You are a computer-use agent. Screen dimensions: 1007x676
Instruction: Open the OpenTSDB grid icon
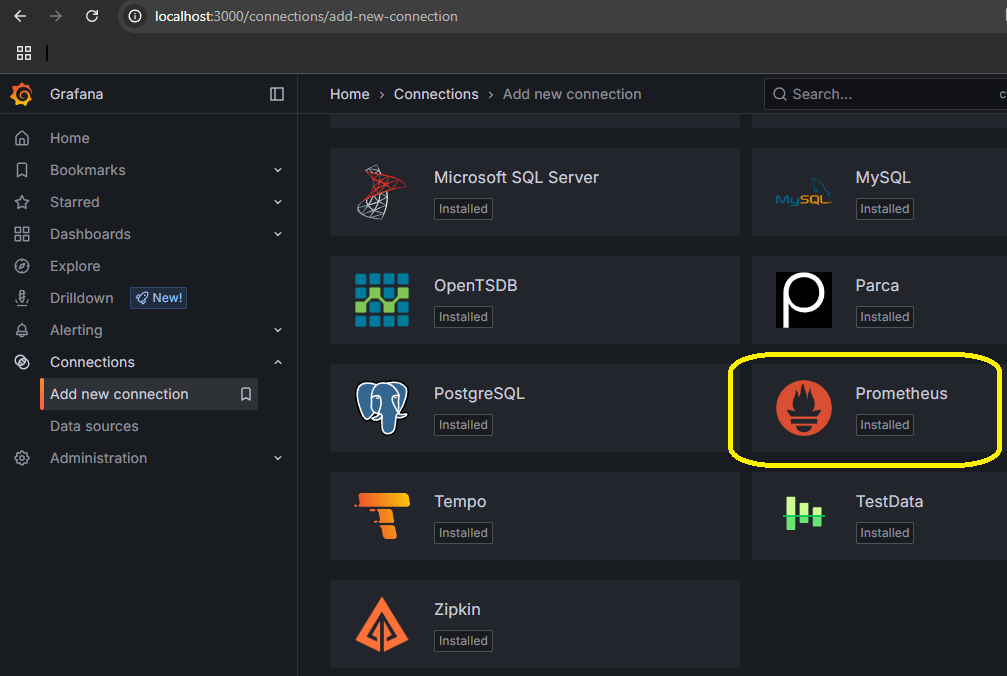click(382, 300)
